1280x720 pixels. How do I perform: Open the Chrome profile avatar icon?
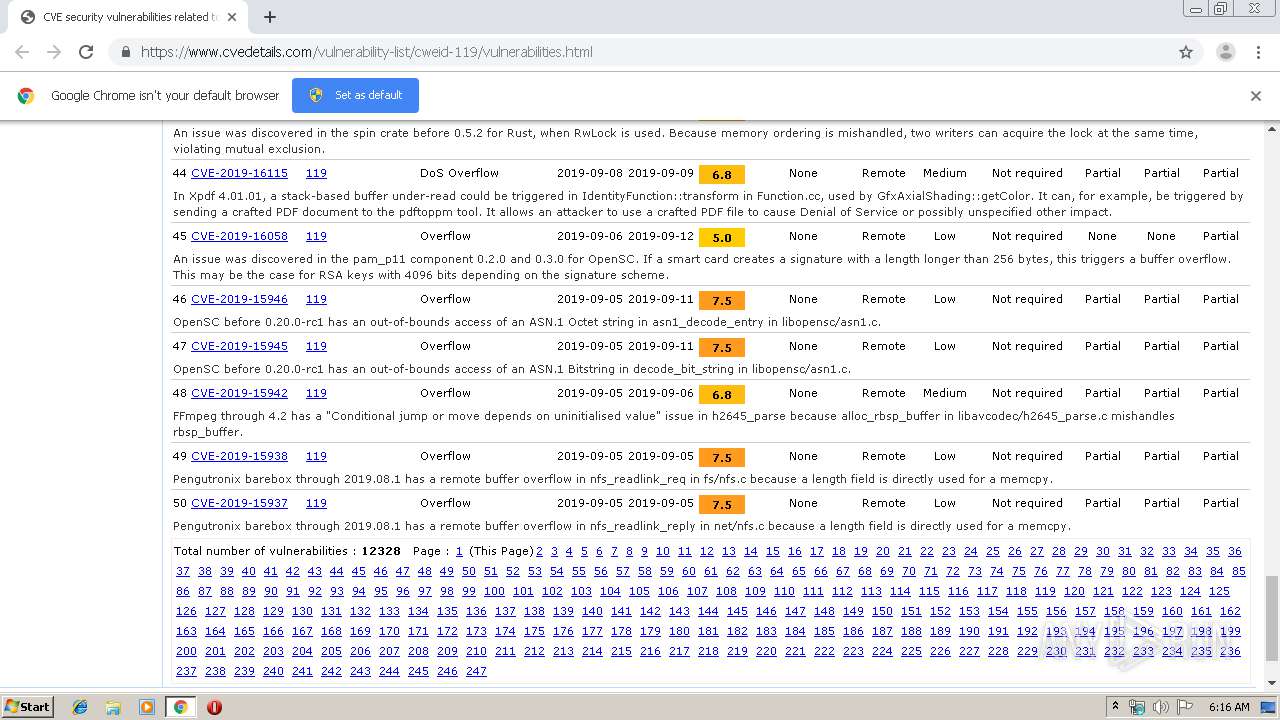[1225, 52]
